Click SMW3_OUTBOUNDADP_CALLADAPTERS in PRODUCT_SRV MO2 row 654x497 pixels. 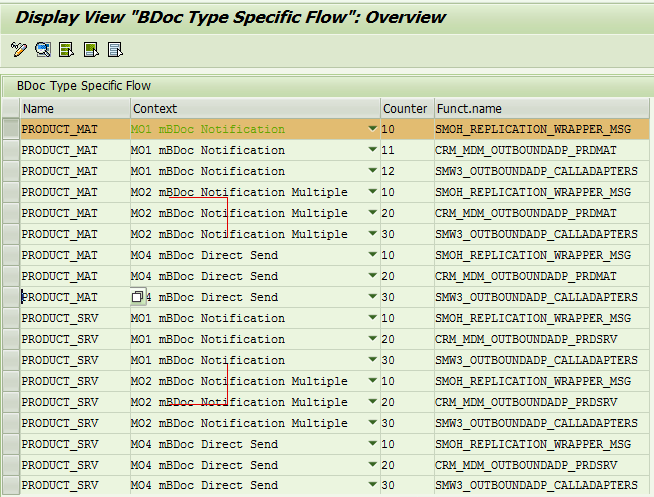point(536,423)
